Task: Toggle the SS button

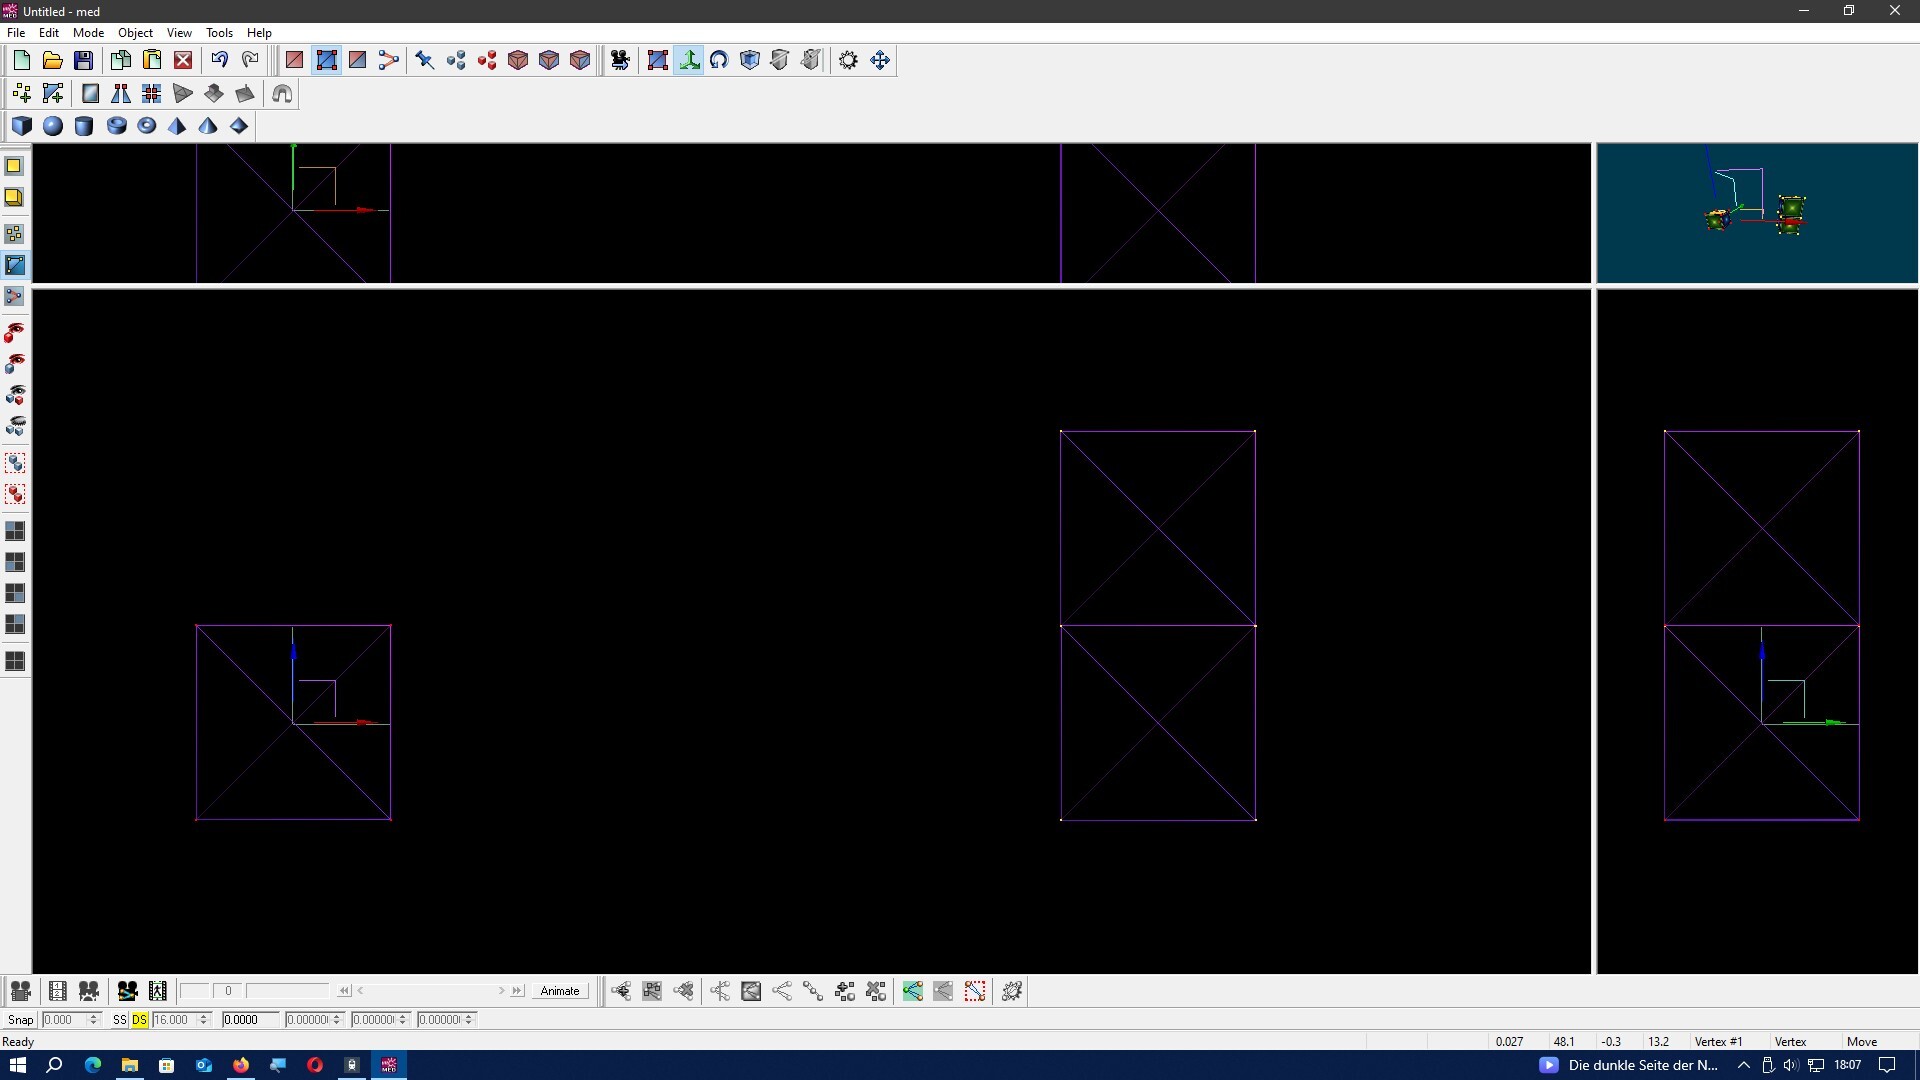Action: point(120,1020)
